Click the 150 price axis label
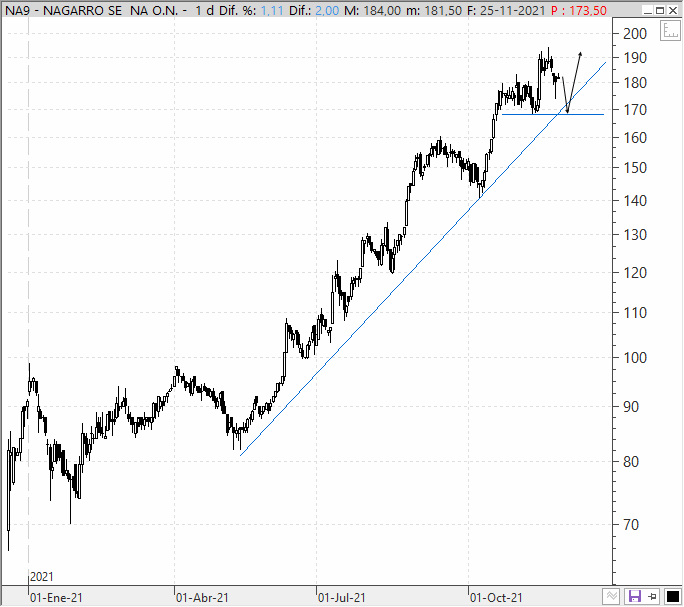 point(634,168)
